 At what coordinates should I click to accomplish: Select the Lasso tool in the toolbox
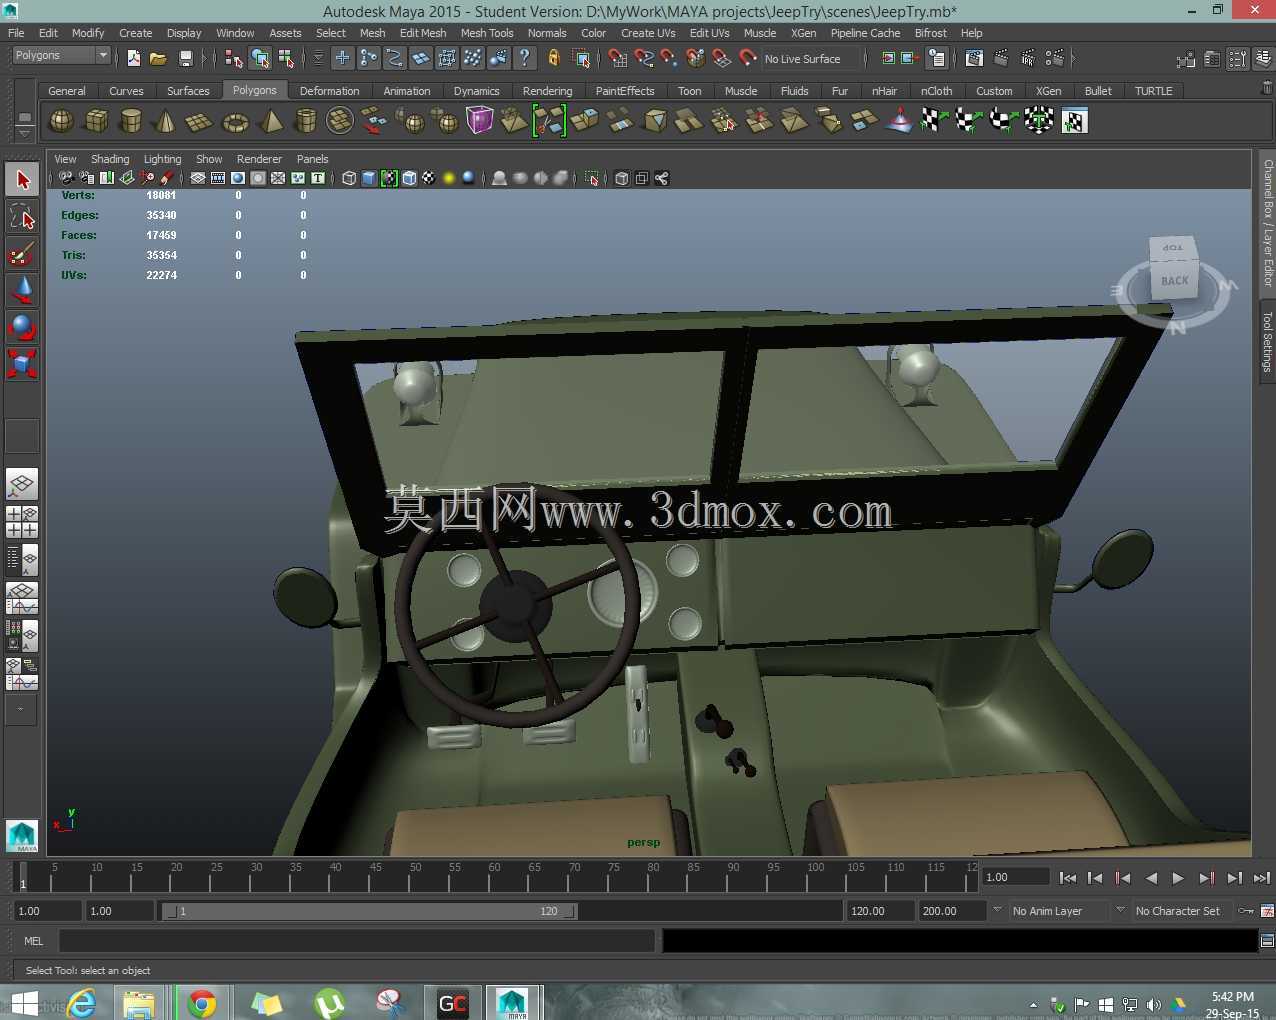point(22,217)
